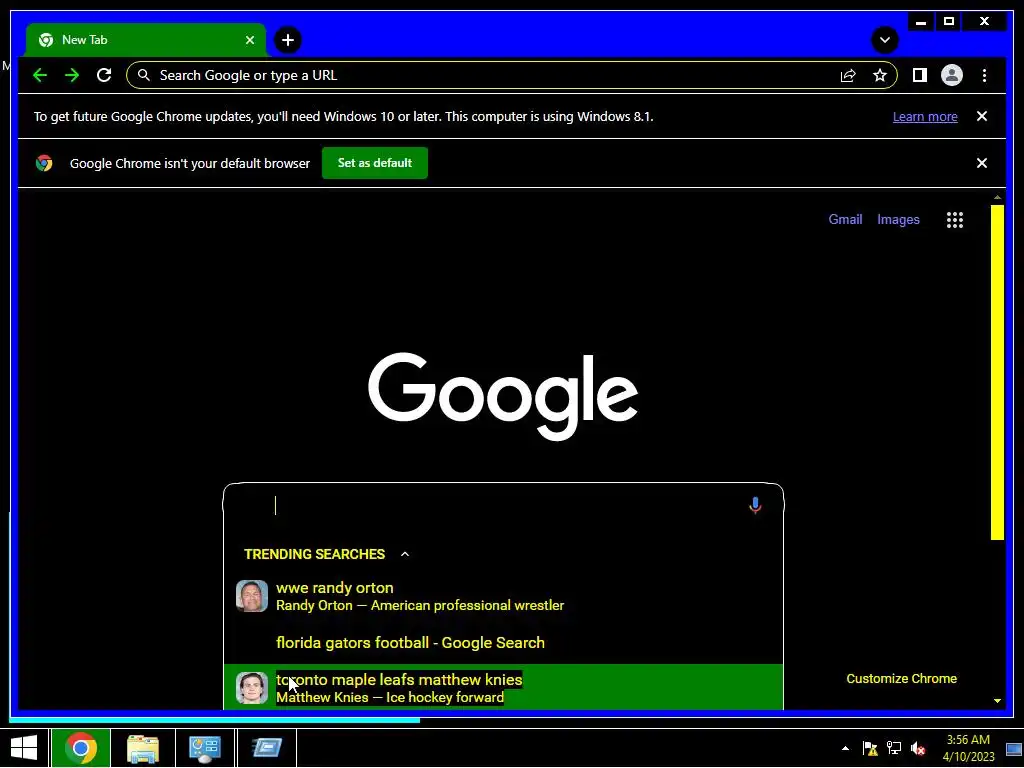Select the New Tab tab
The height and width of the screenshot is (768, 1024).
[x=146, y=40]
